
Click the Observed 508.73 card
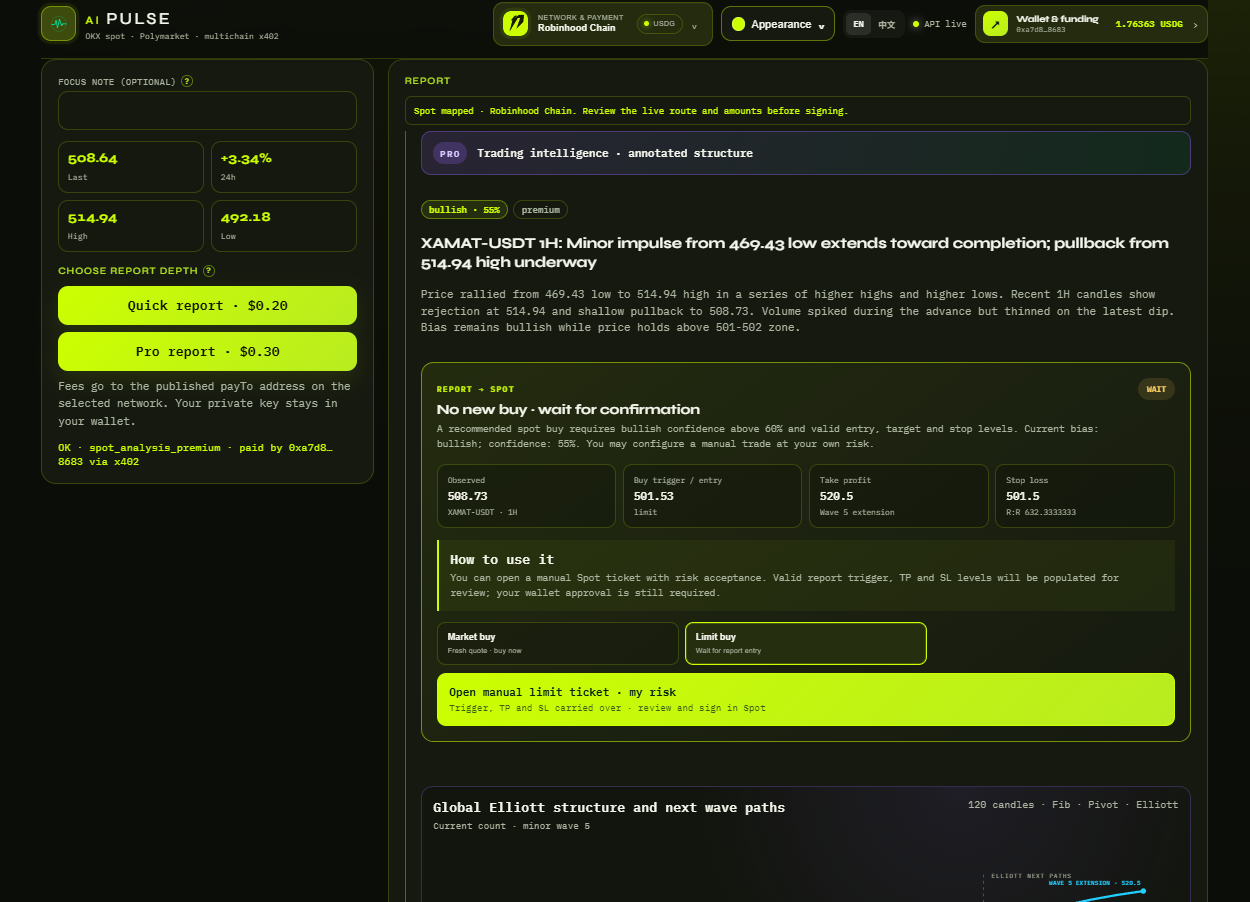[x=526, y=496]
